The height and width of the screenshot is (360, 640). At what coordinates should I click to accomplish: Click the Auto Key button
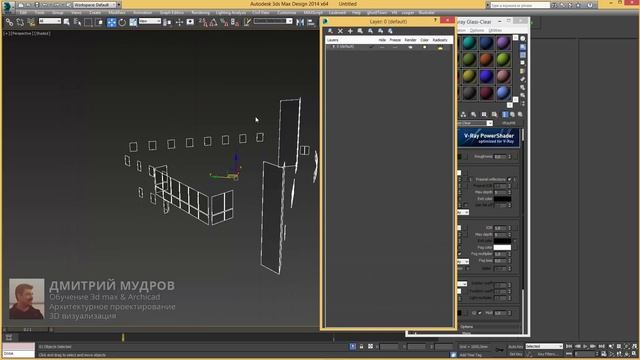click(516, 347)
